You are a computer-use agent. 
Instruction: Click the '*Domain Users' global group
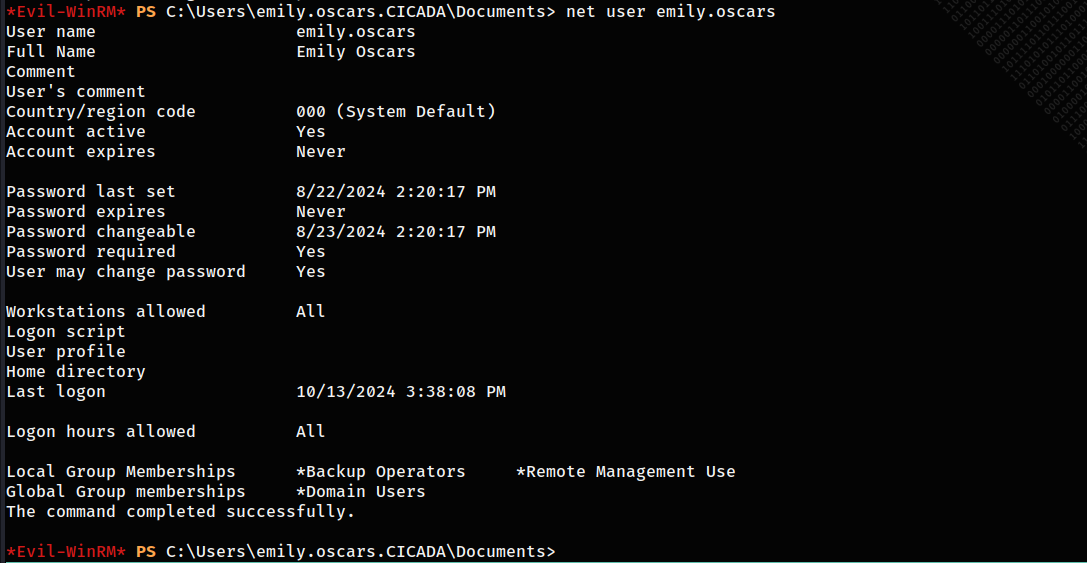pyautogui.click(x=360, y=492)
